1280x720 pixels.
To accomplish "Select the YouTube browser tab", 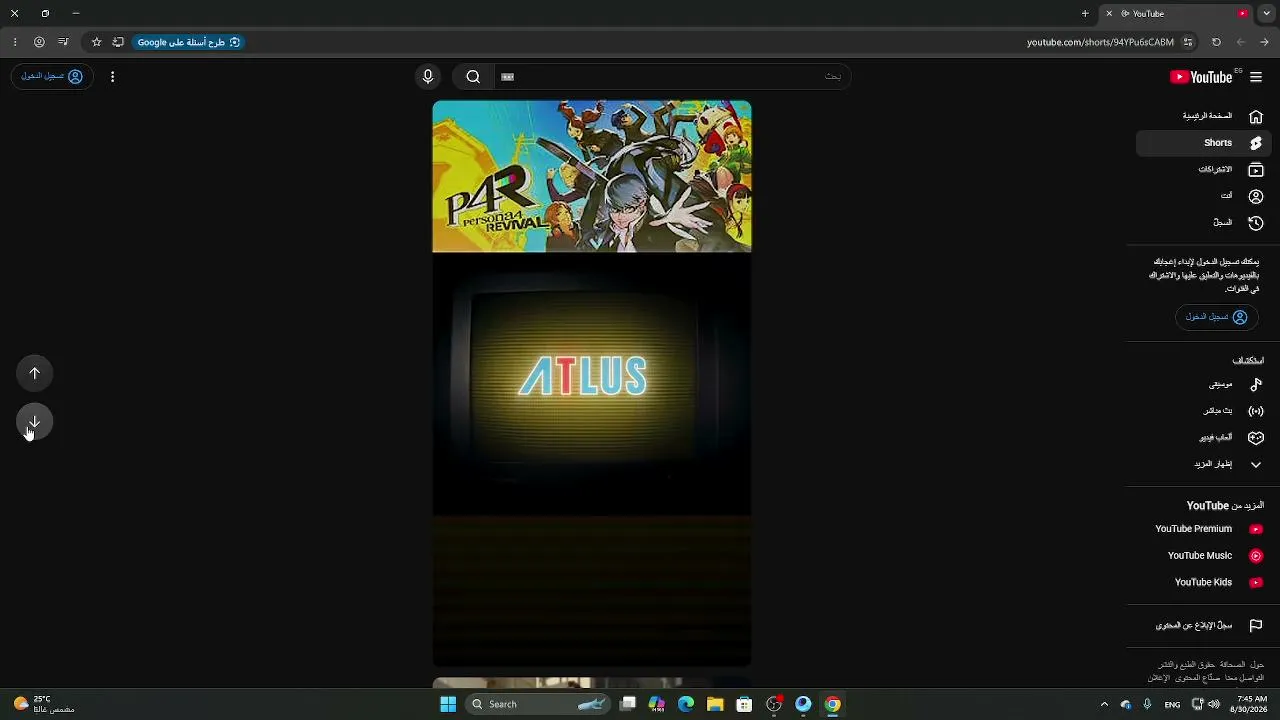I will (1177, 14).
